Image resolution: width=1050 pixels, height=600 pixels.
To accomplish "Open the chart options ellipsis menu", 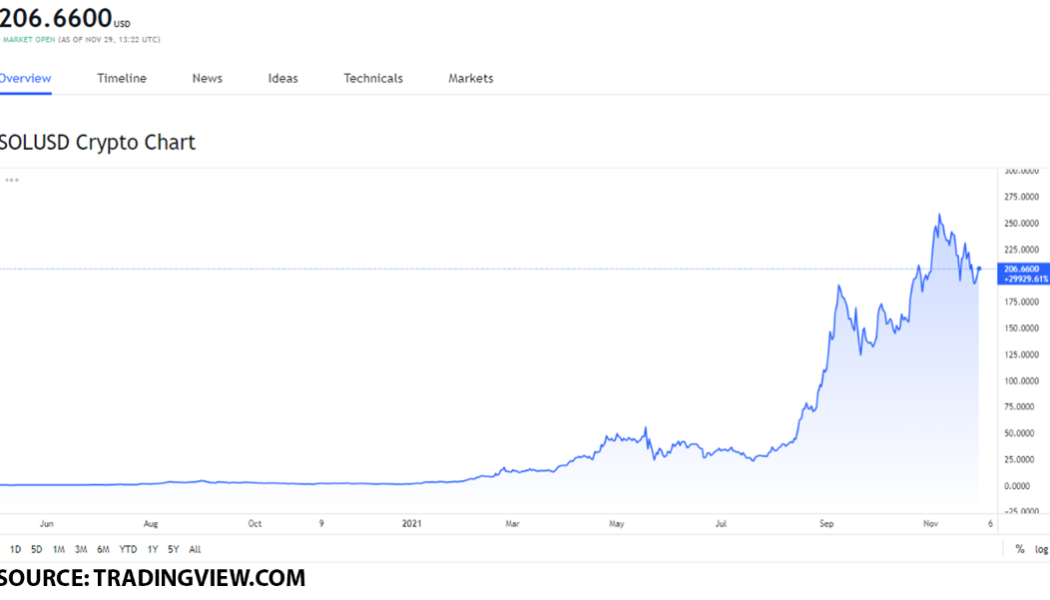I will 10,180.
